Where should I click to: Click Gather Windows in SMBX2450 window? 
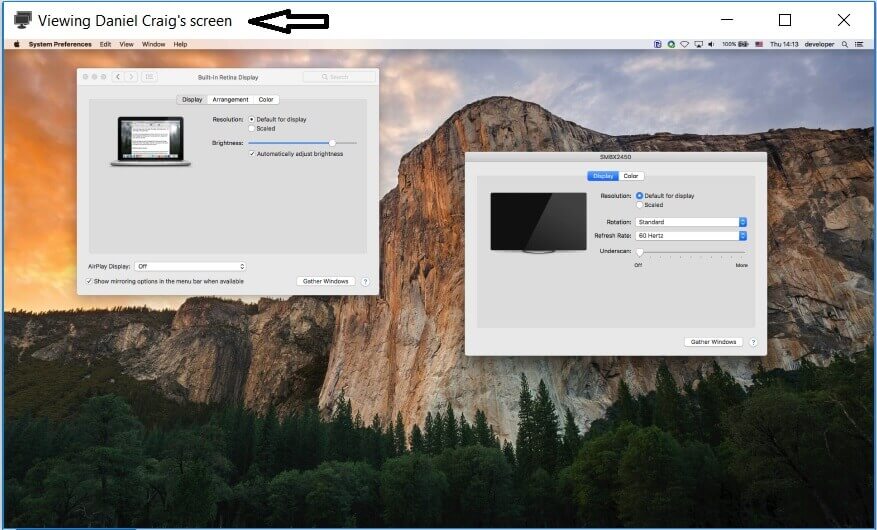click(713, 342)
